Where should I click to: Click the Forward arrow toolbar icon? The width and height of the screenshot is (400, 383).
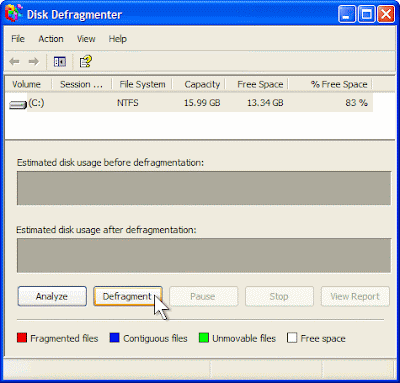coord(33,62)
